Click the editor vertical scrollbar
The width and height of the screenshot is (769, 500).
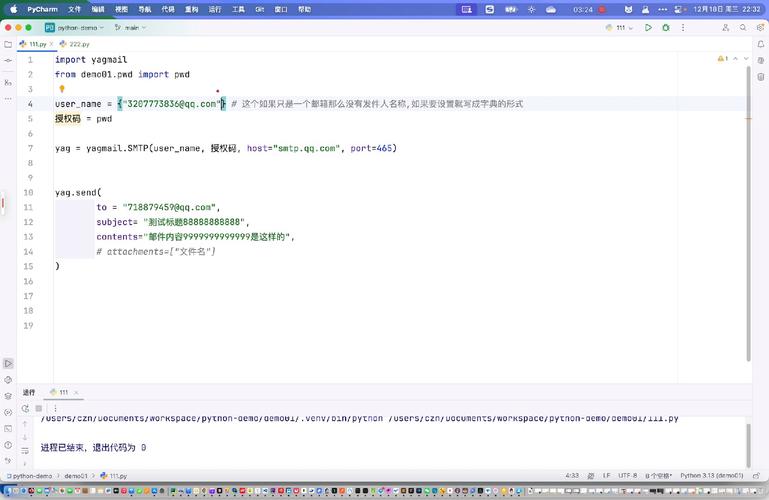click(749, 200)
